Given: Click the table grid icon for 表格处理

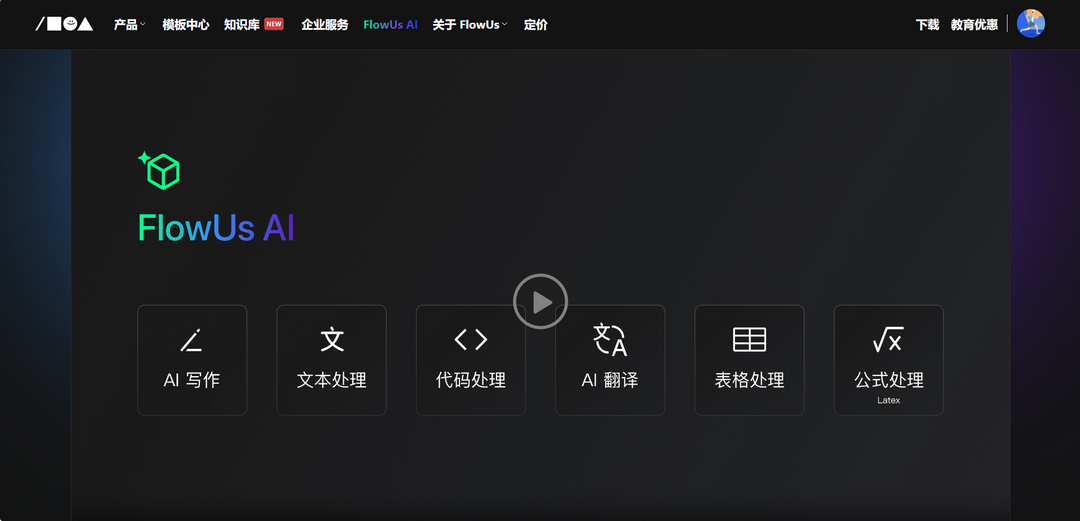Looking at the screenshot, I should [x=749, y=340].
